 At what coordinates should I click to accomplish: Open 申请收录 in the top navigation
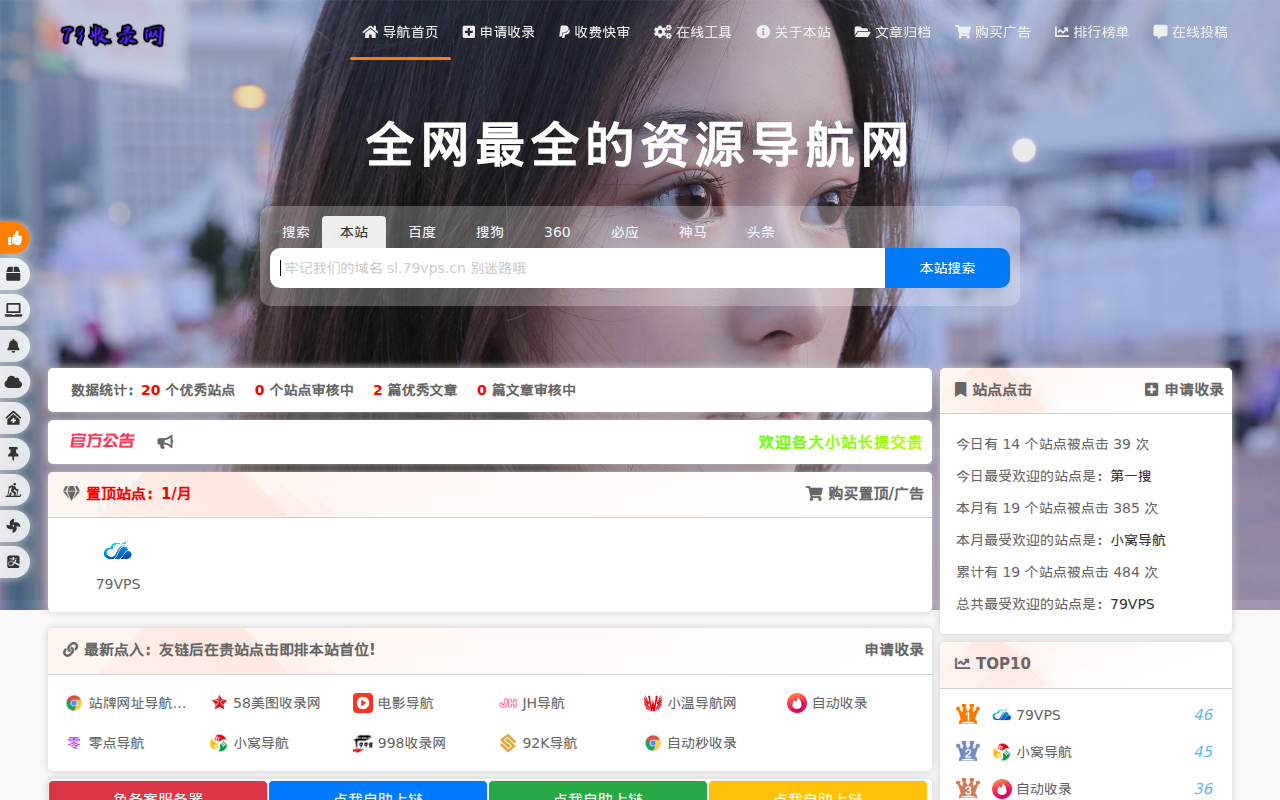[499, 32]
